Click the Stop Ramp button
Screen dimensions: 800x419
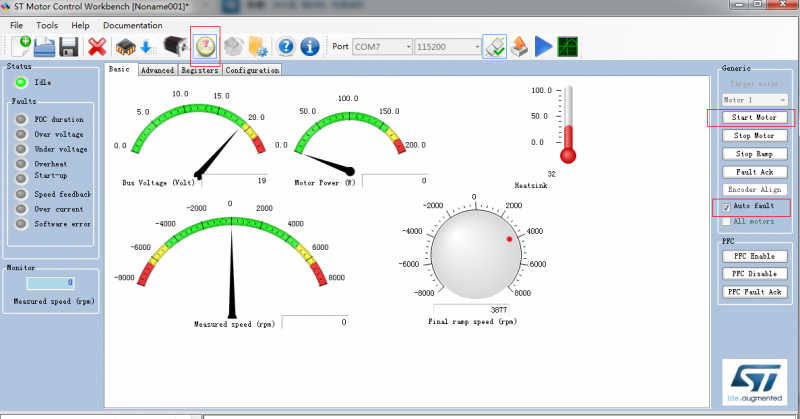coord(754,154)
